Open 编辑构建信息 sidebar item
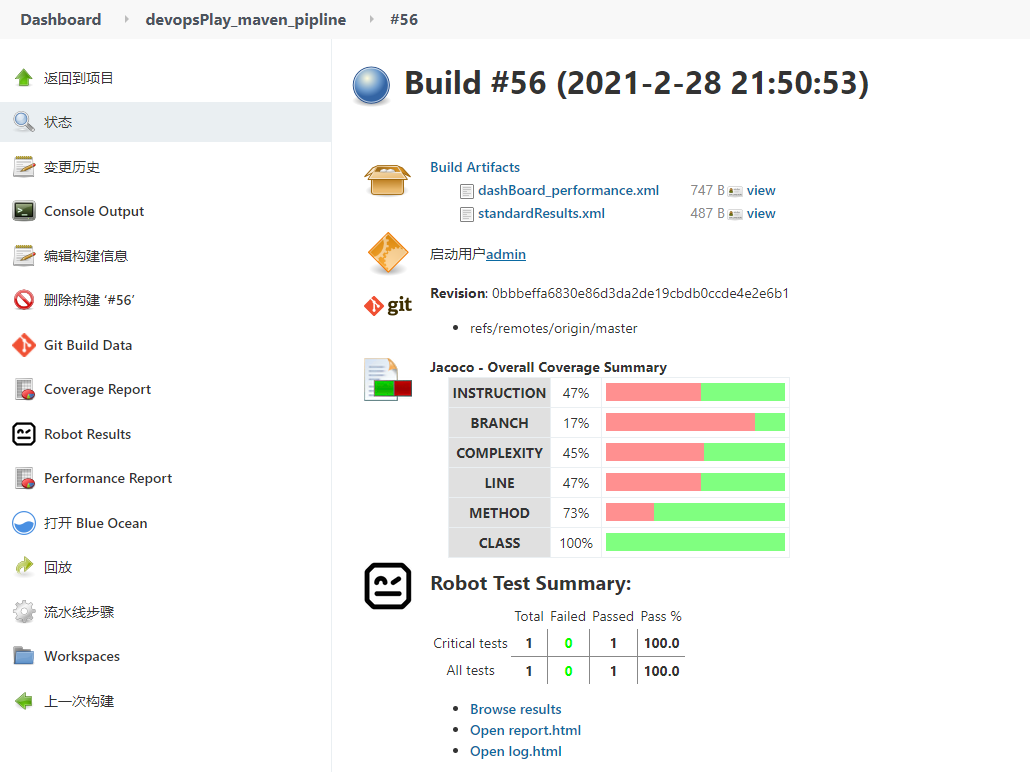Image resolution: width=1030 pixels, height=772 pixels. pyautogui.click(x=85, y=256)
